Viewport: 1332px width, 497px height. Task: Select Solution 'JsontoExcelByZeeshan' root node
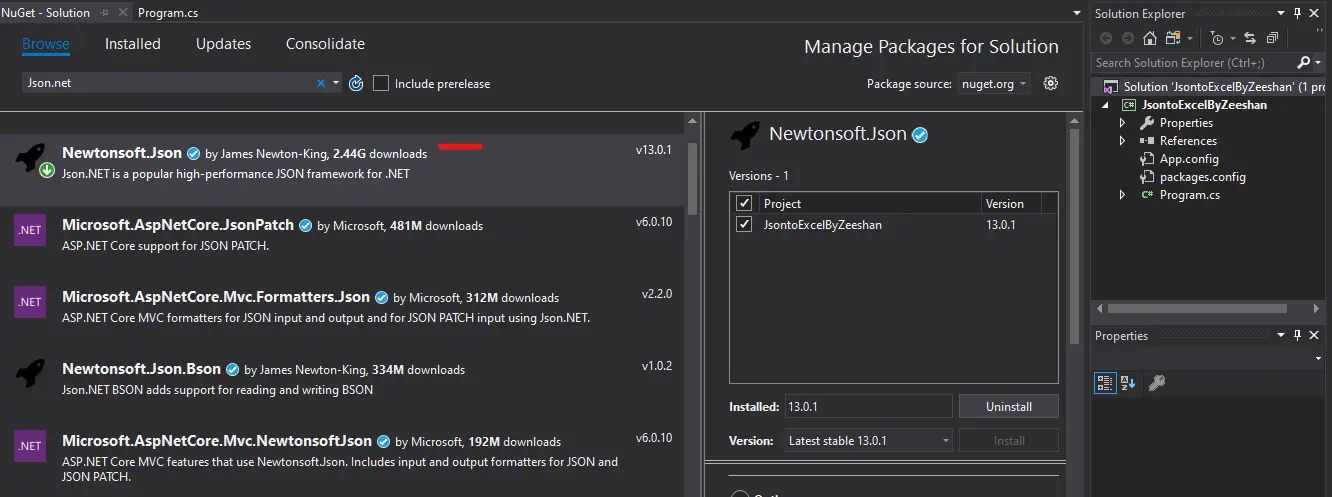click(1210, 87)
